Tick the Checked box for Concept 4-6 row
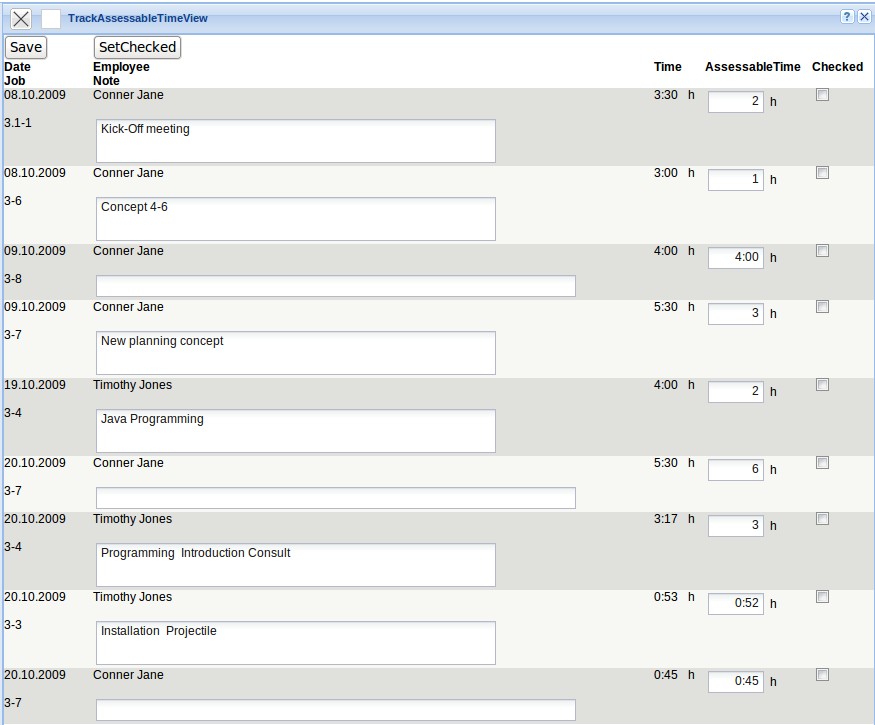The image size is (875, 725). coord(822,173)
